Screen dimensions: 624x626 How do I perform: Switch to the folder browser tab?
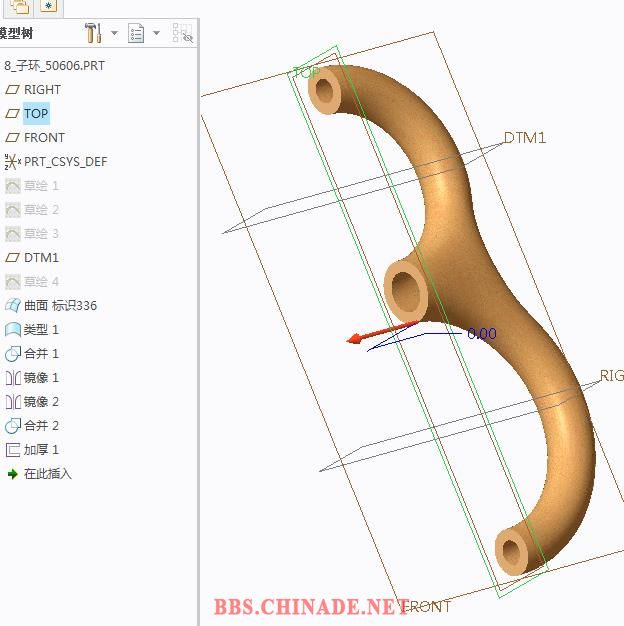click(19, 6)
